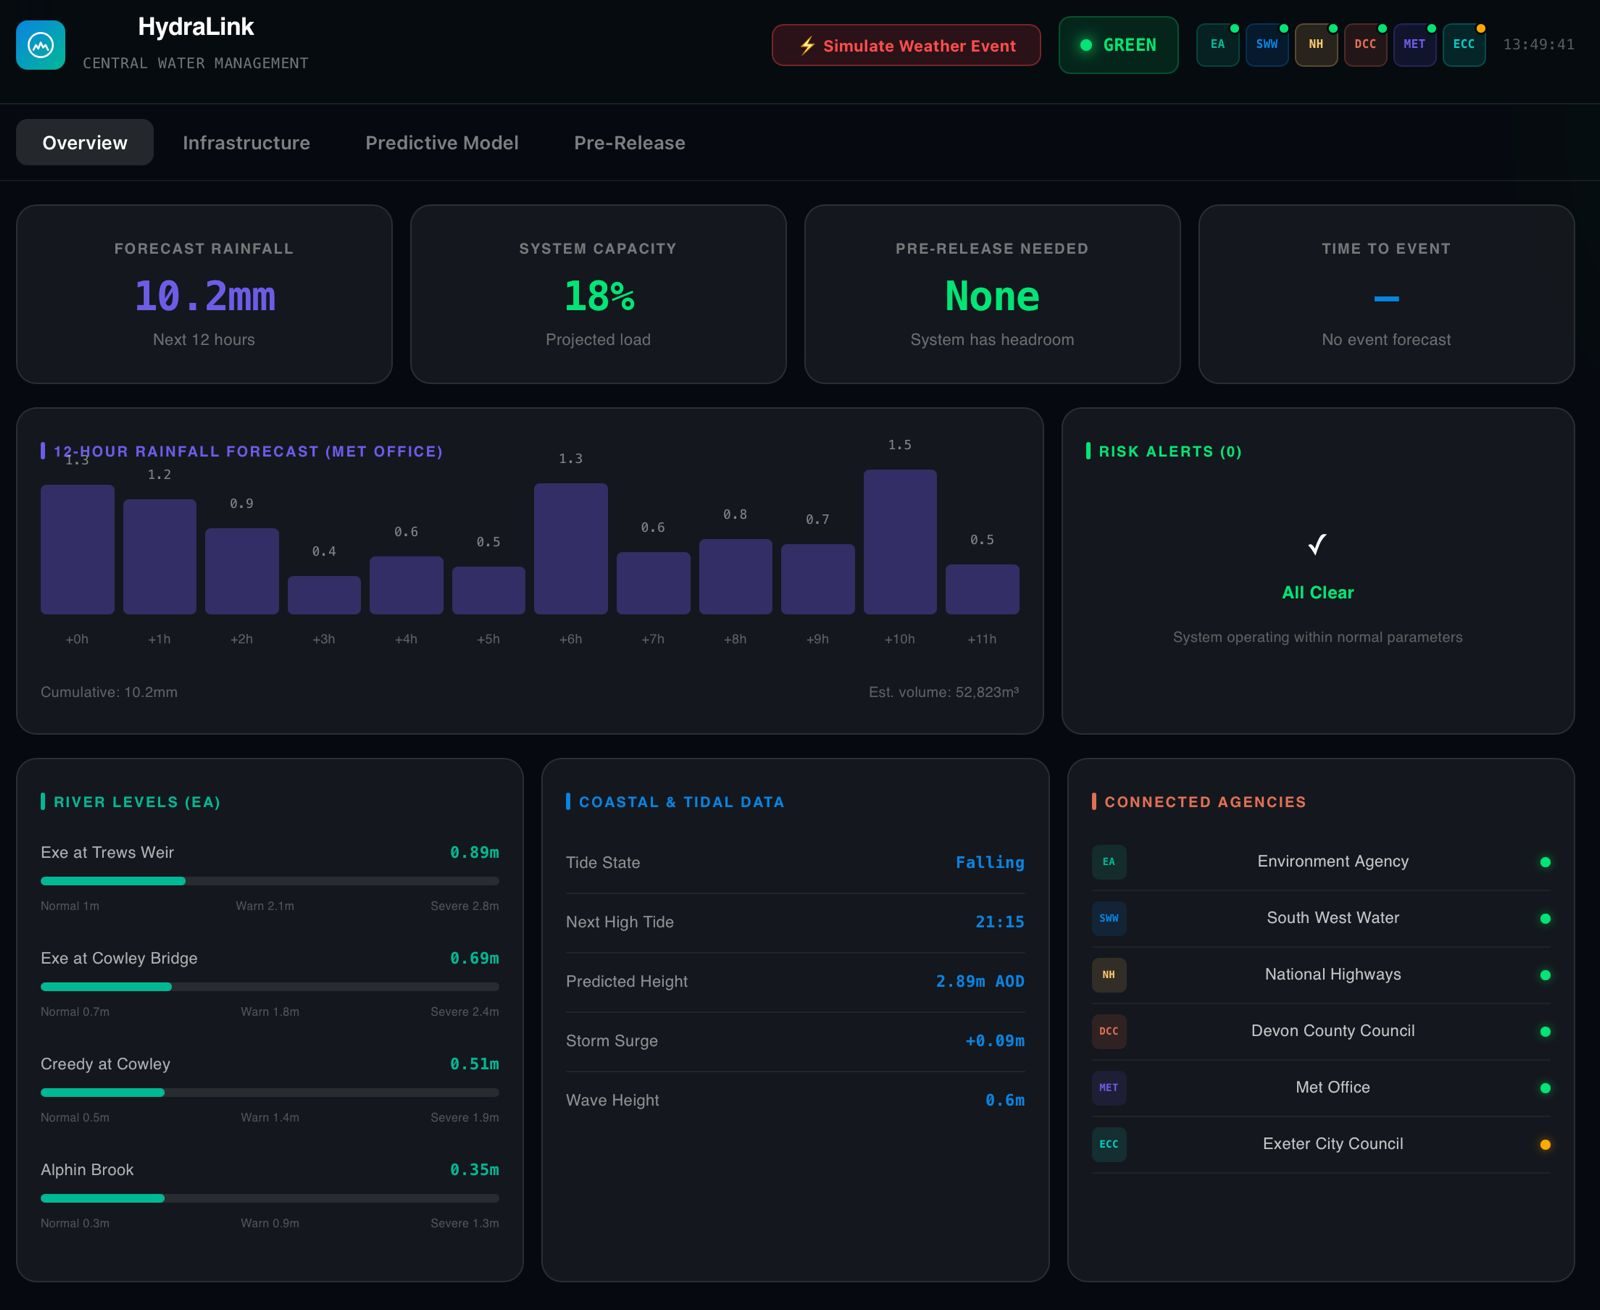Click Next High Tide value '21:15'
This screenshot has height=1310, width=1600.
click(x=1000, y=922)
